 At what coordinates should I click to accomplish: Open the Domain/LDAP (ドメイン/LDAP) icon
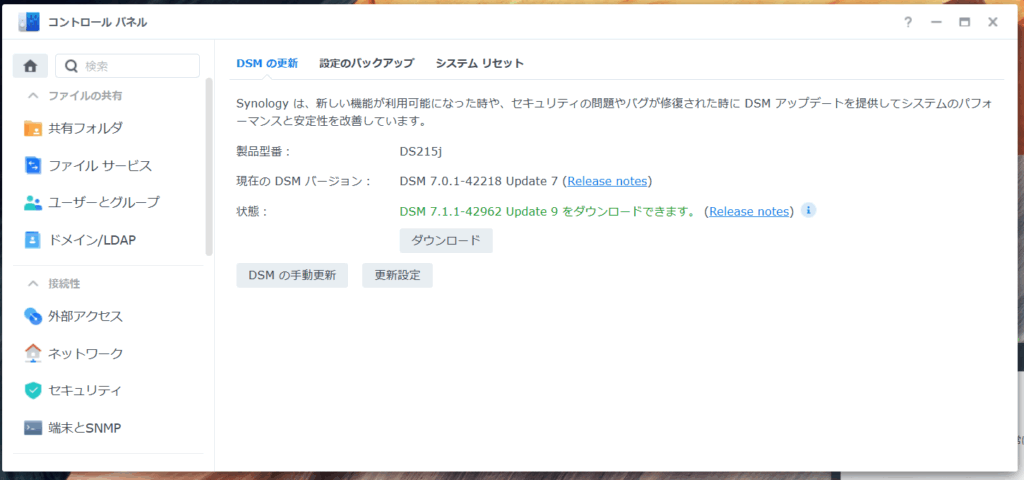(33, 240)
